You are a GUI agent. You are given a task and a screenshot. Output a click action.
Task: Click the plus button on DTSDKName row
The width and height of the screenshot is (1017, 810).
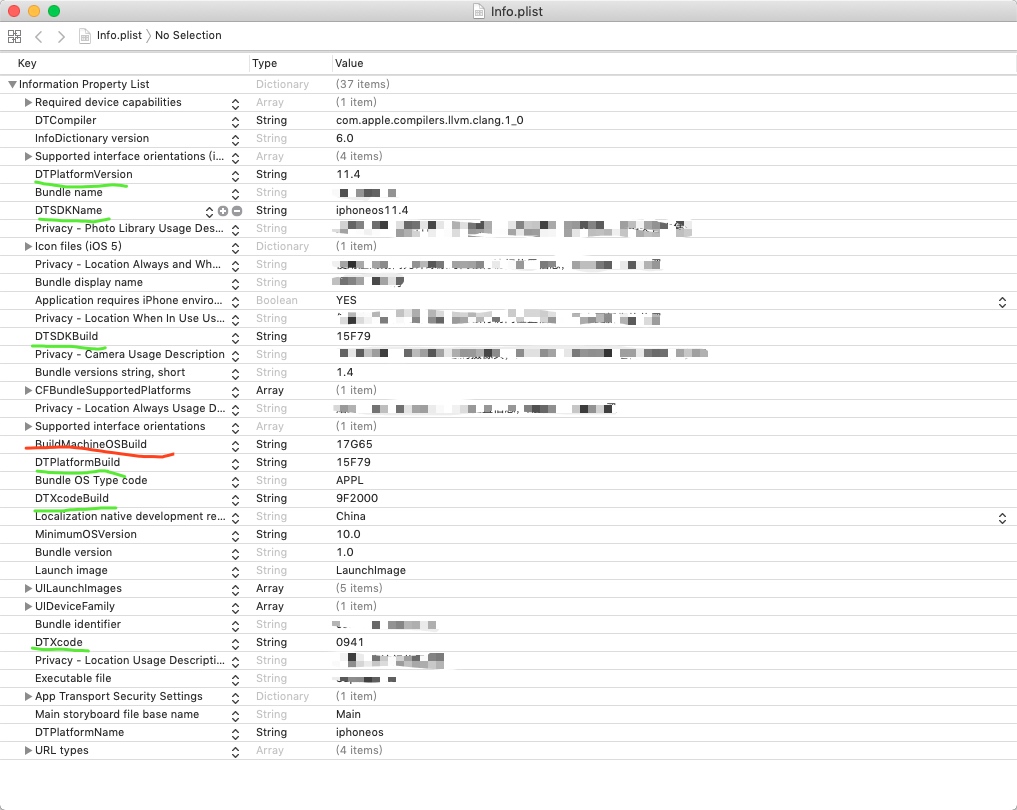click(223, 211)
